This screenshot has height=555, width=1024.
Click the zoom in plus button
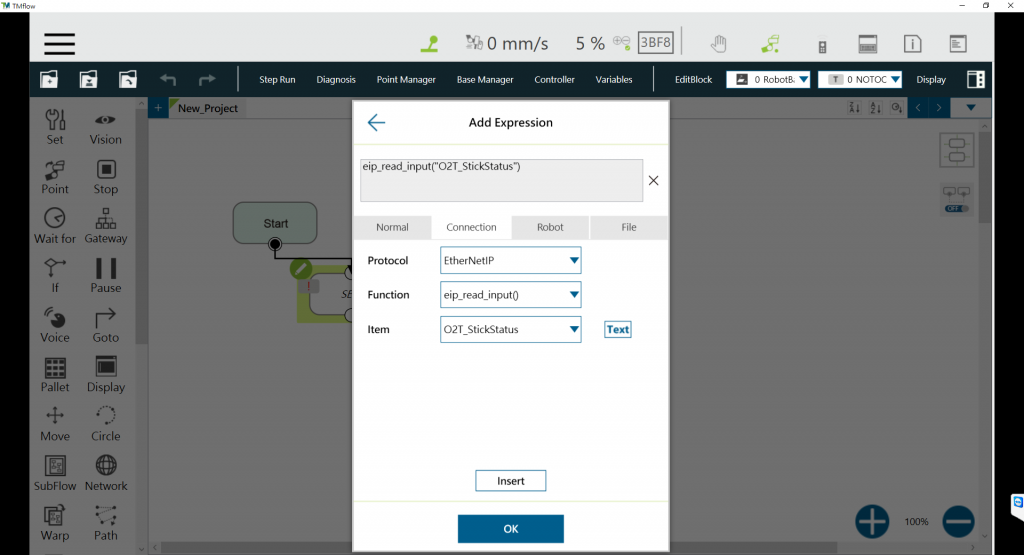(872, 521)
